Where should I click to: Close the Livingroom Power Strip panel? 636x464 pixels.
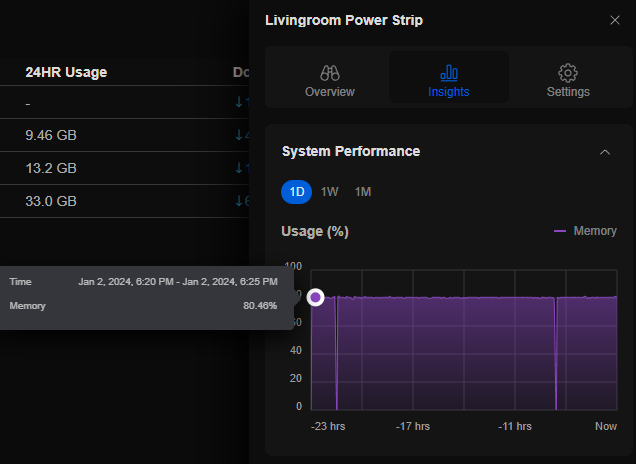tap(614, 20)
